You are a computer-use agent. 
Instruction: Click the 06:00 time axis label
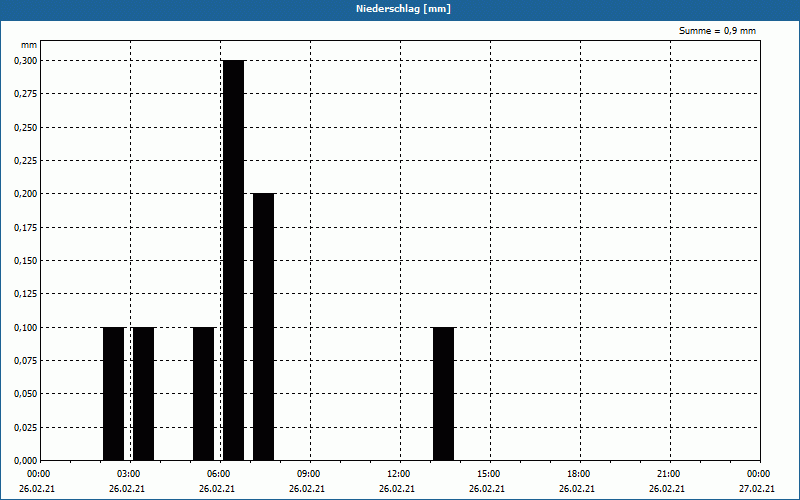(219, 474)
